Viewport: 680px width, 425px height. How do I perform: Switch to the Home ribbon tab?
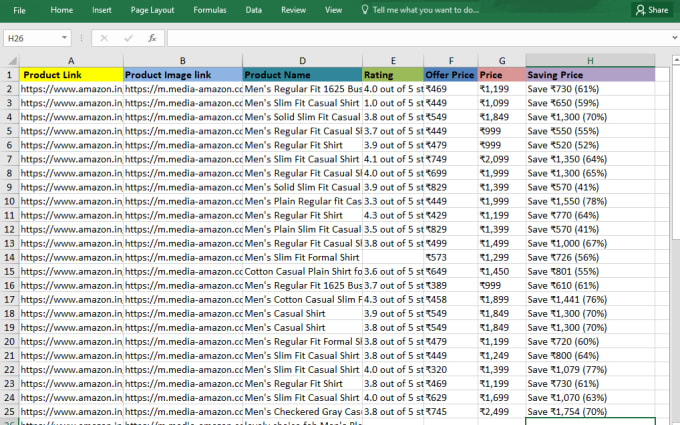click(62, 10)
